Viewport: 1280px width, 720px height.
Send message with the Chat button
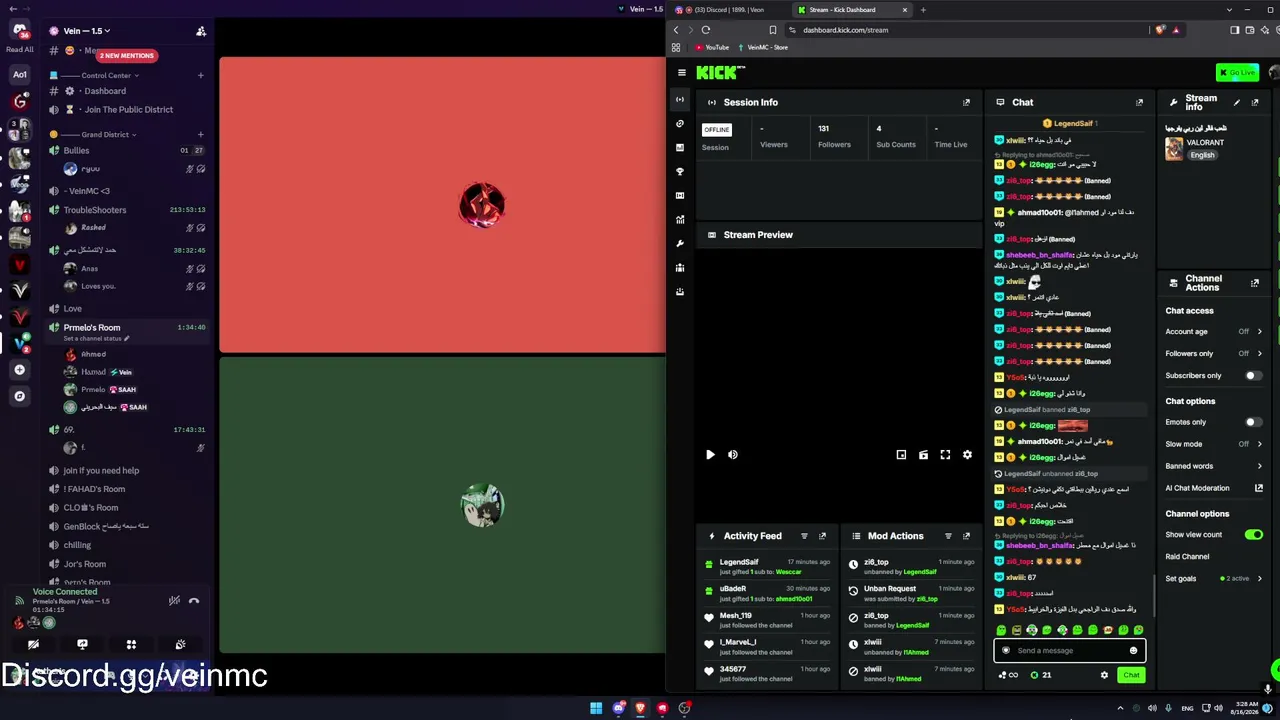(x=1131, y=675)
